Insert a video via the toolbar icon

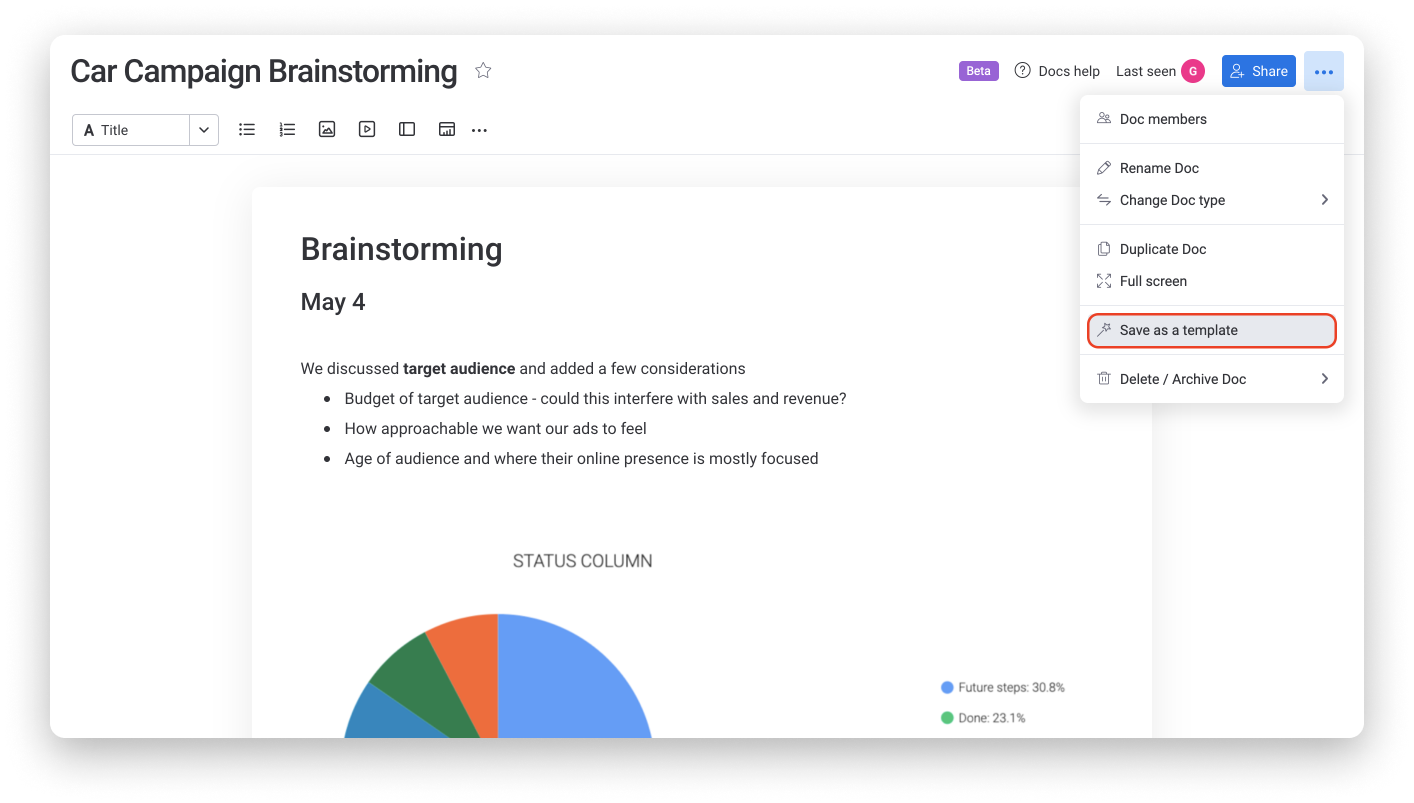367,129
